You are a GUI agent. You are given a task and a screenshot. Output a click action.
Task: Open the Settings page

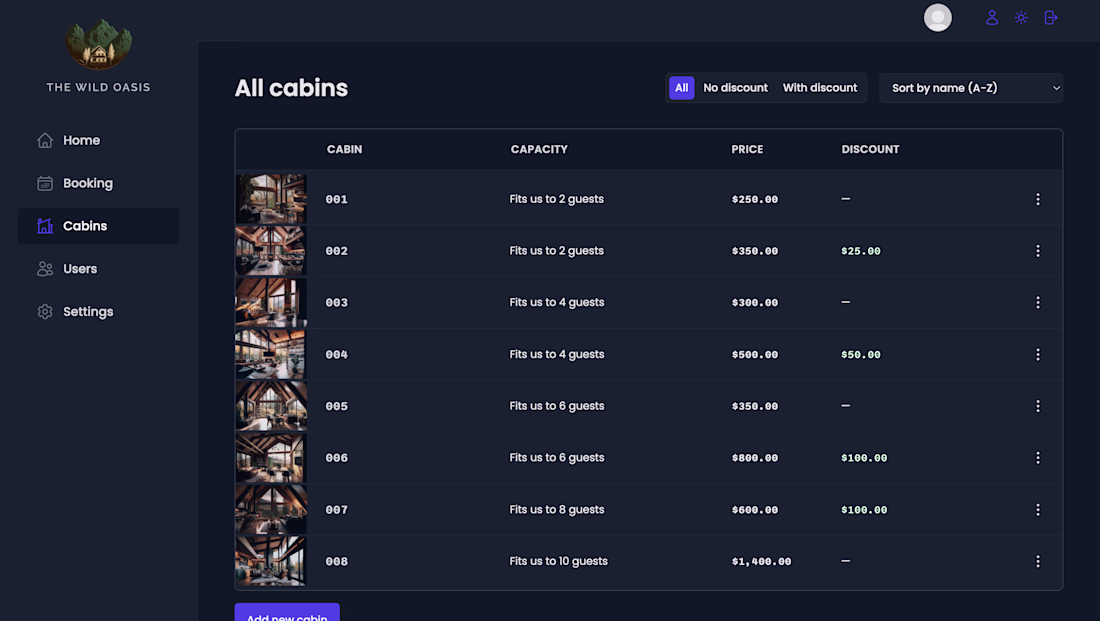(x=98, y=312)
